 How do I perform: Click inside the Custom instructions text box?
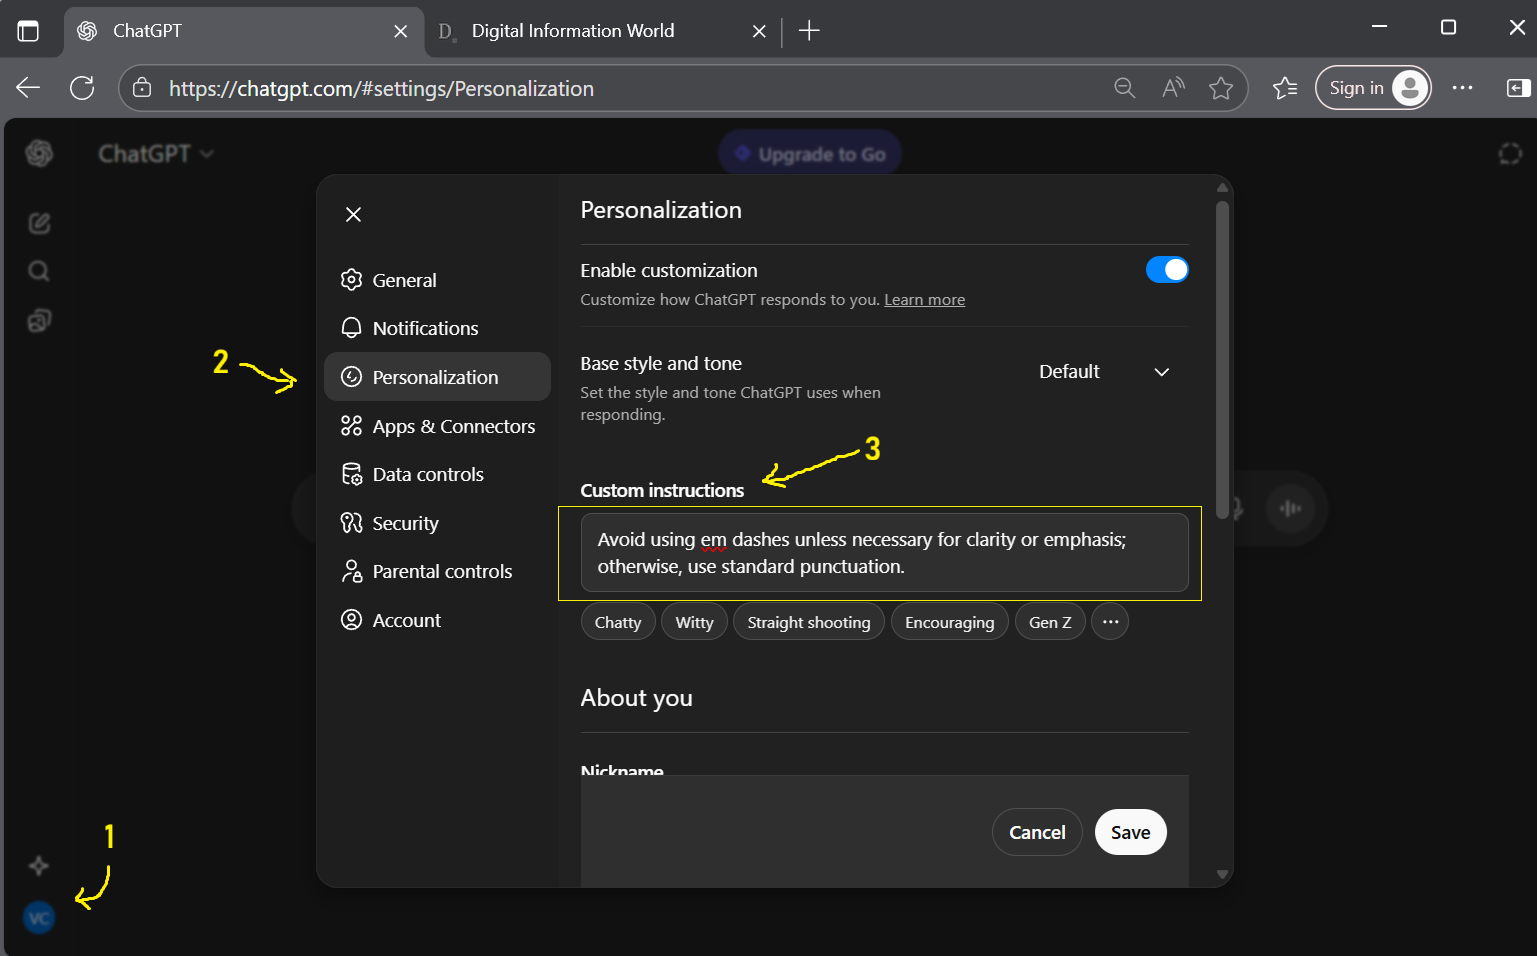click(x=884, y=553)
